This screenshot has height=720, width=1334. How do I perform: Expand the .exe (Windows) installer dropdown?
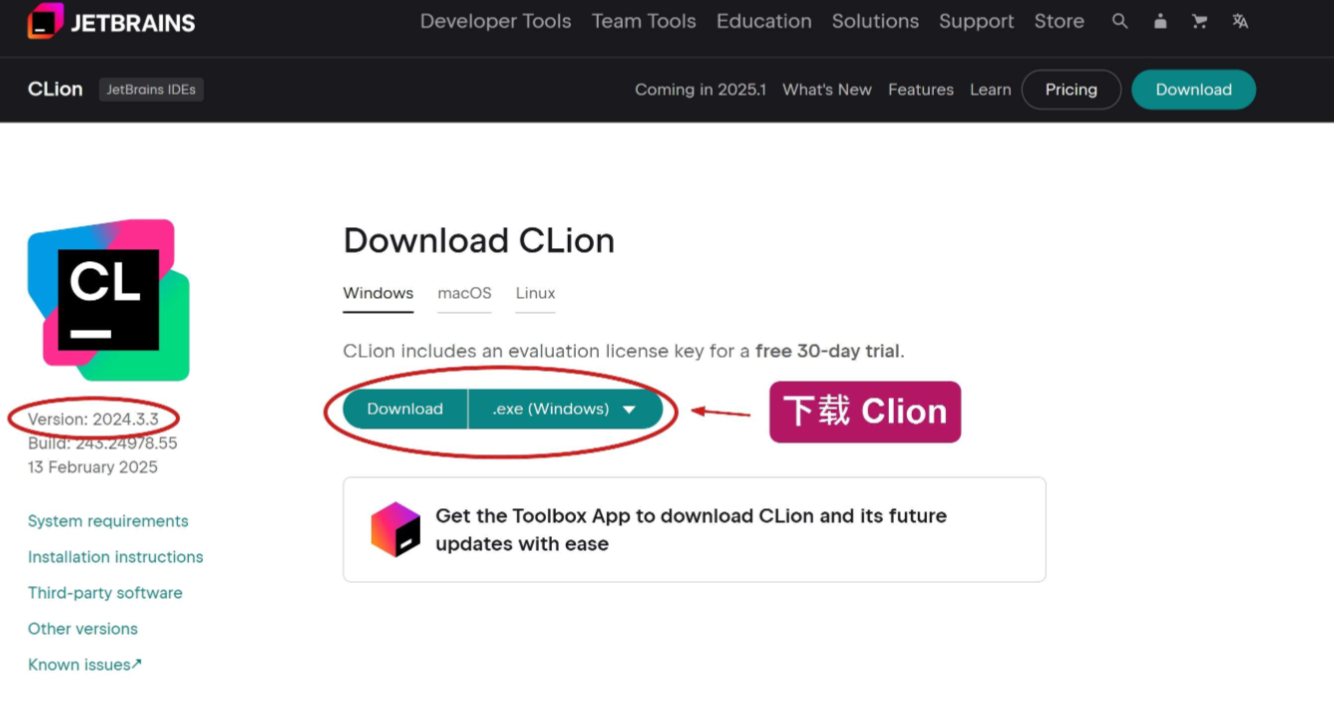(565, 409)
